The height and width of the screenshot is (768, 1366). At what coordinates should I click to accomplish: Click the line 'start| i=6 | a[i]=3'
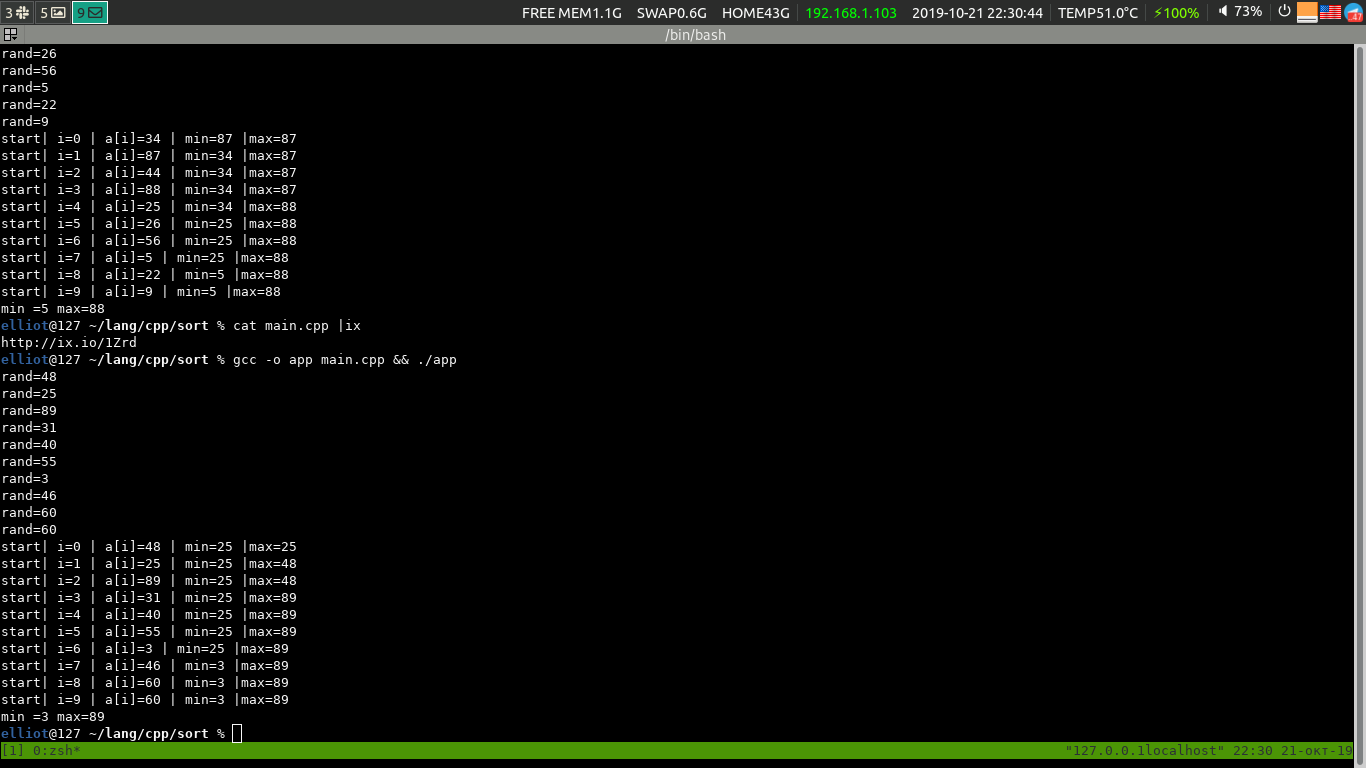point(145,649)
